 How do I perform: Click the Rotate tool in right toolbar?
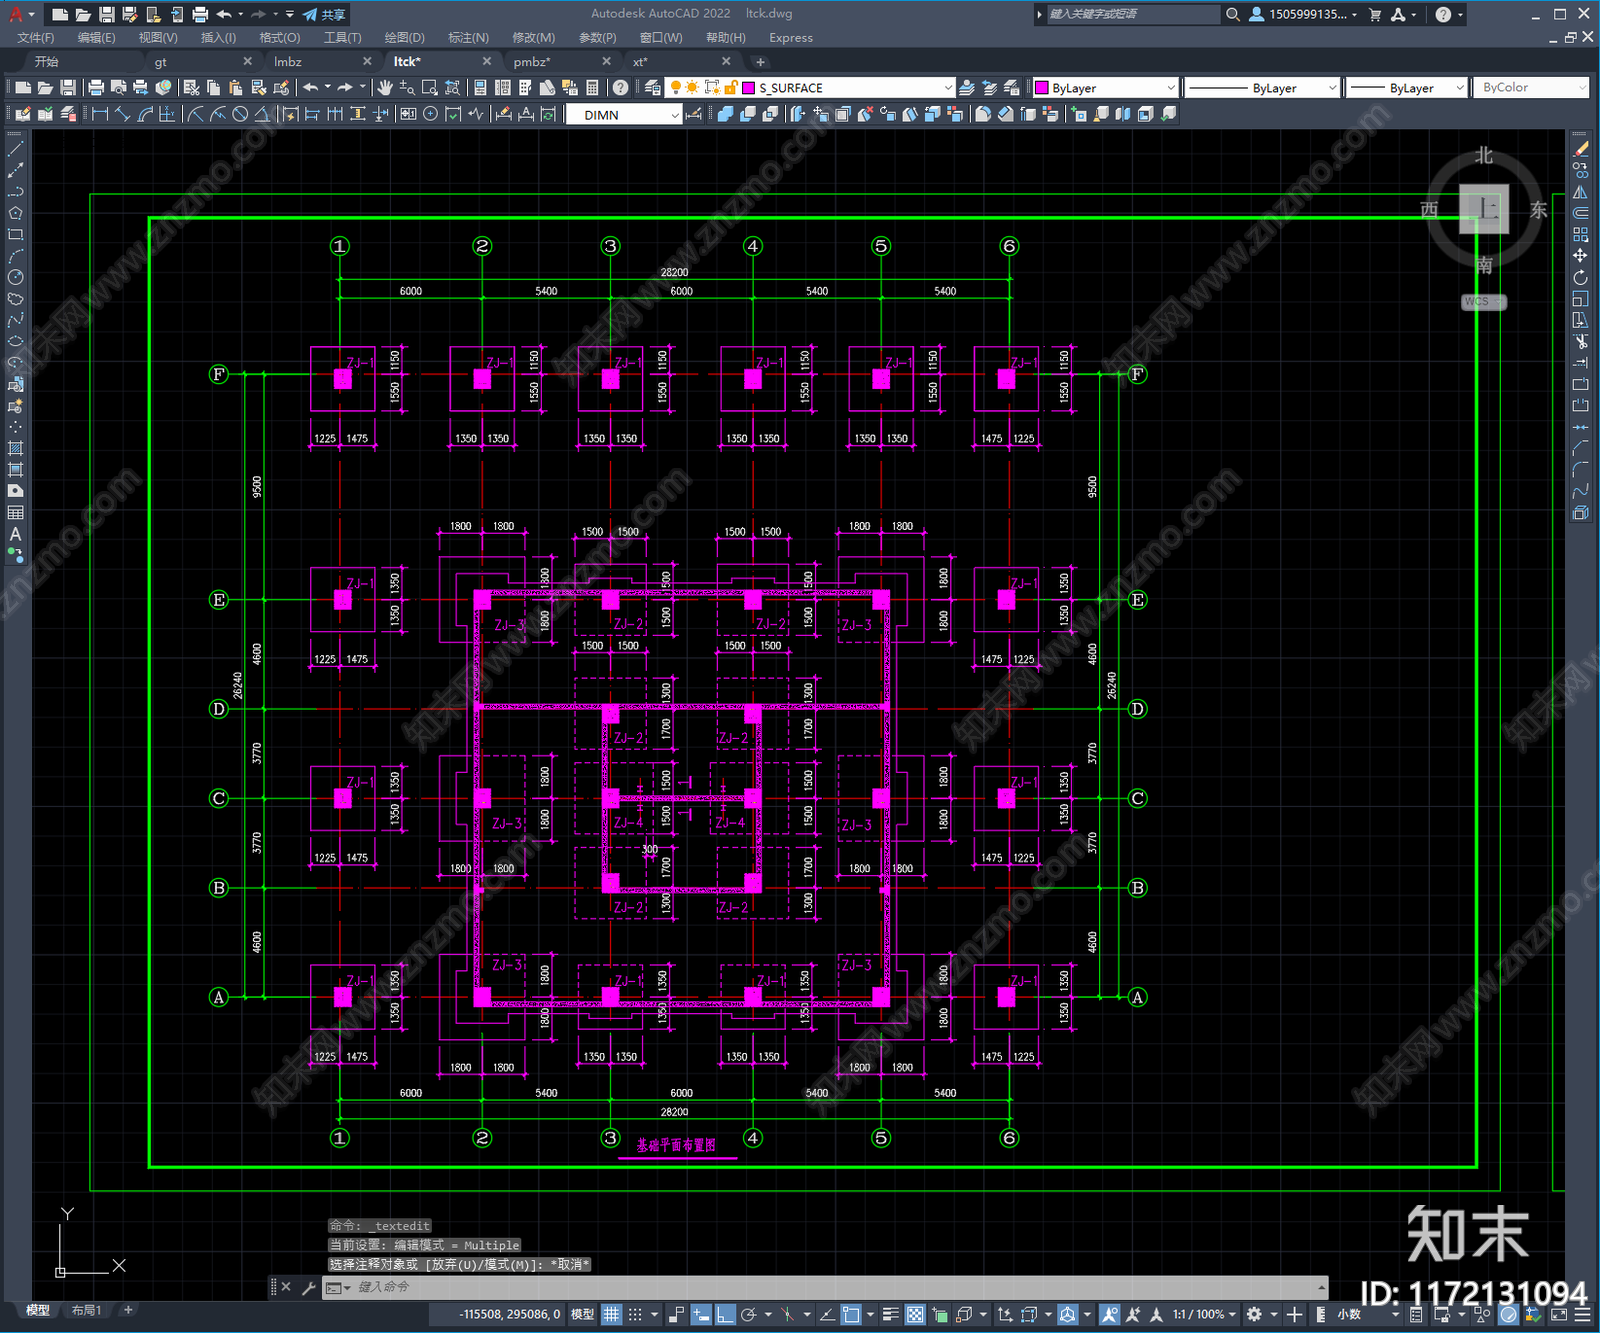click(1580, 277)
